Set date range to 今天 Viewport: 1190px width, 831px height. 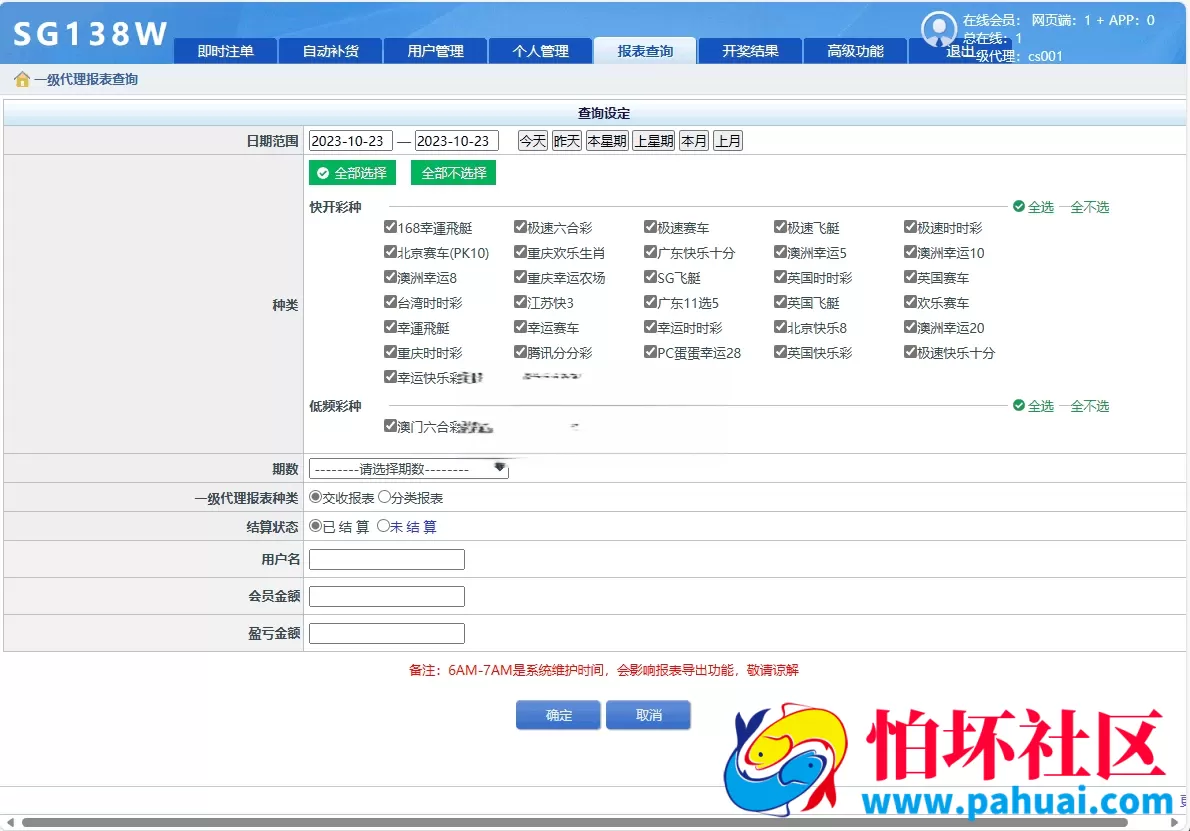[x=533, y=141]
